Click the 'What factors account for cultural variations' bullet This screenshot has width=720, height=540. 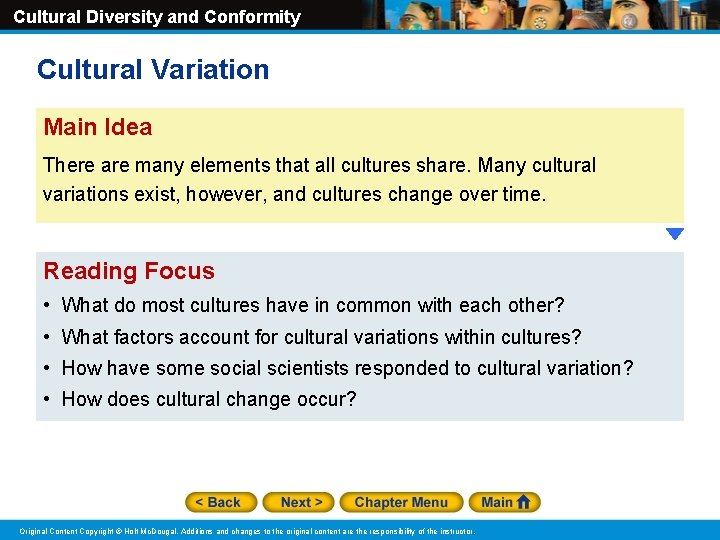click(x=321, y=337)
